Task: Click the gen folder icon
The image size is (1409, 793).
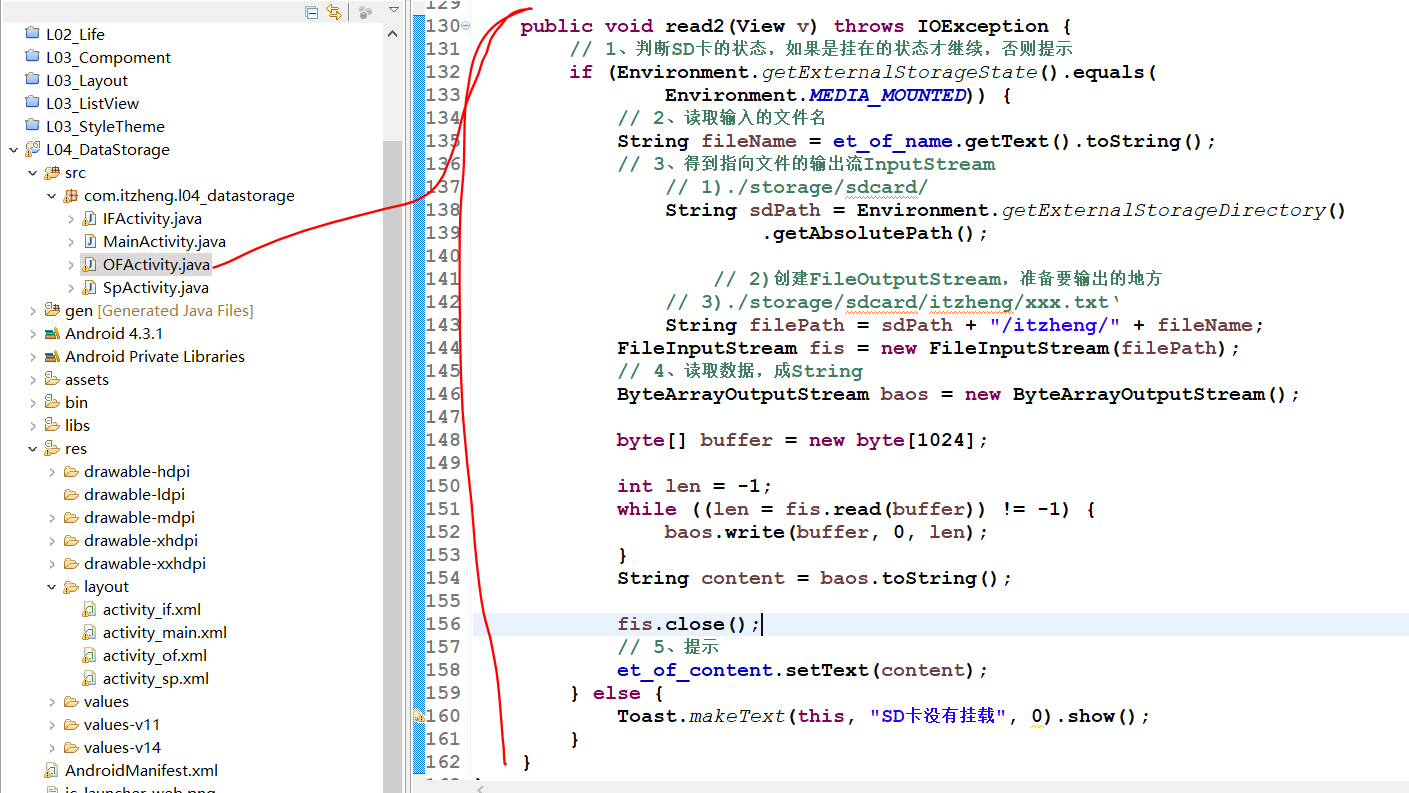Action: click(x=52, y=310)
